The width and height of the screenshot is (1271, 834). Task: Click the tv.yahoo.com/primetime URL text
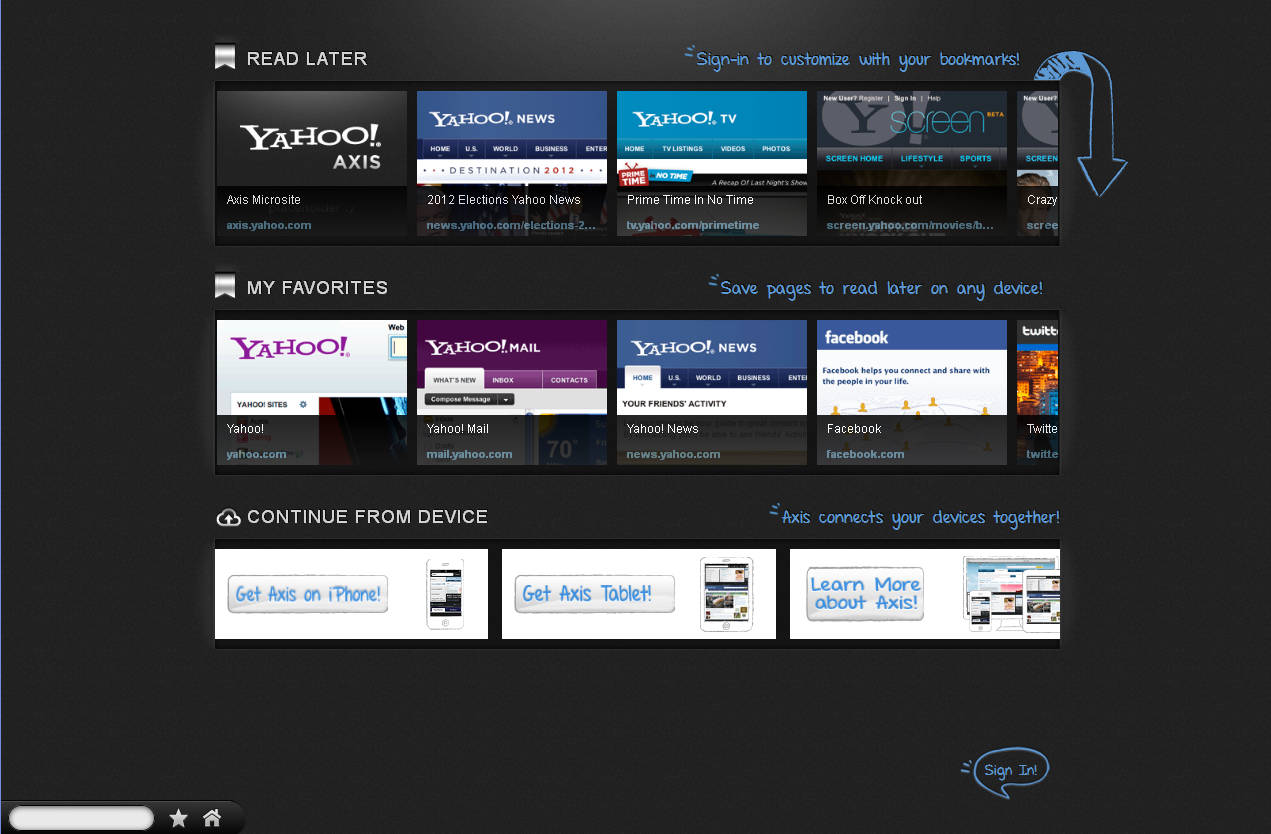pos(693,225)
